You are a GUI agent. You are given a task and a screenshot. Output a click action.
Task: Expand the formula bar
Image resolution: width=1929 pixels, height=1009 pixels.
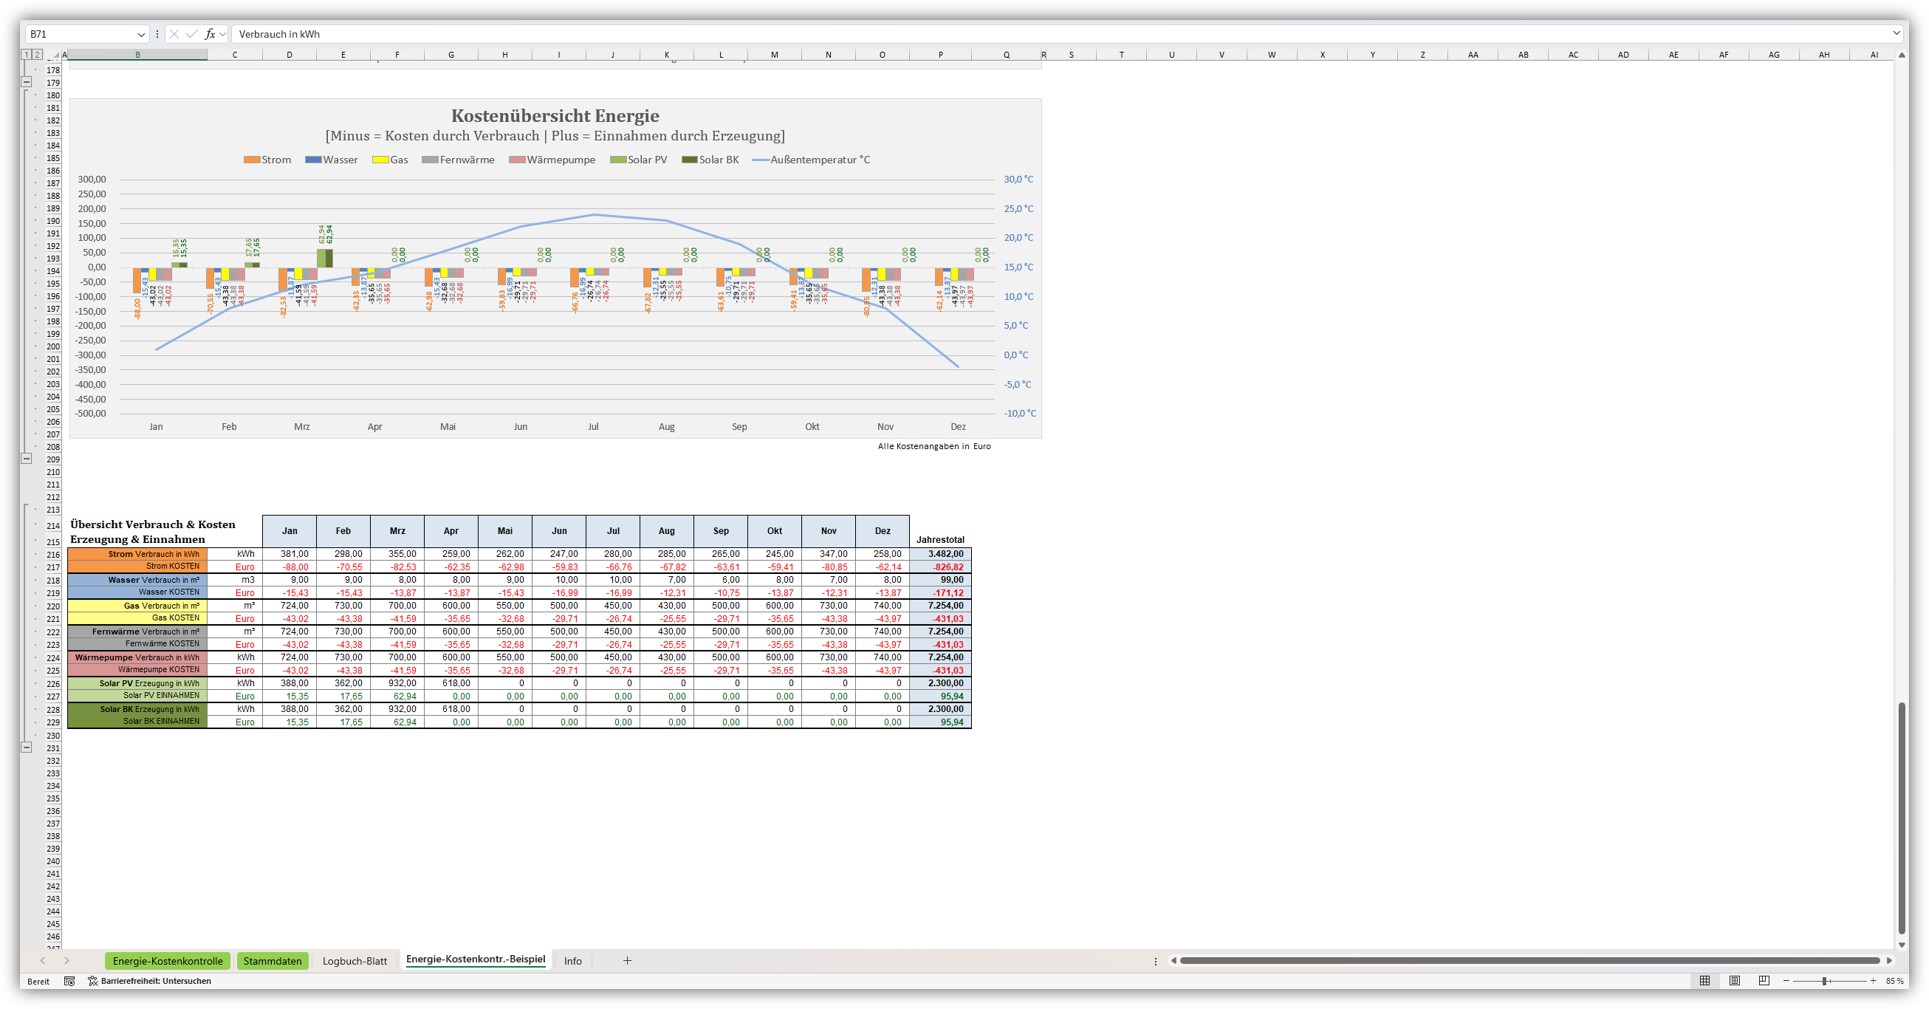tap(1895, 34)
